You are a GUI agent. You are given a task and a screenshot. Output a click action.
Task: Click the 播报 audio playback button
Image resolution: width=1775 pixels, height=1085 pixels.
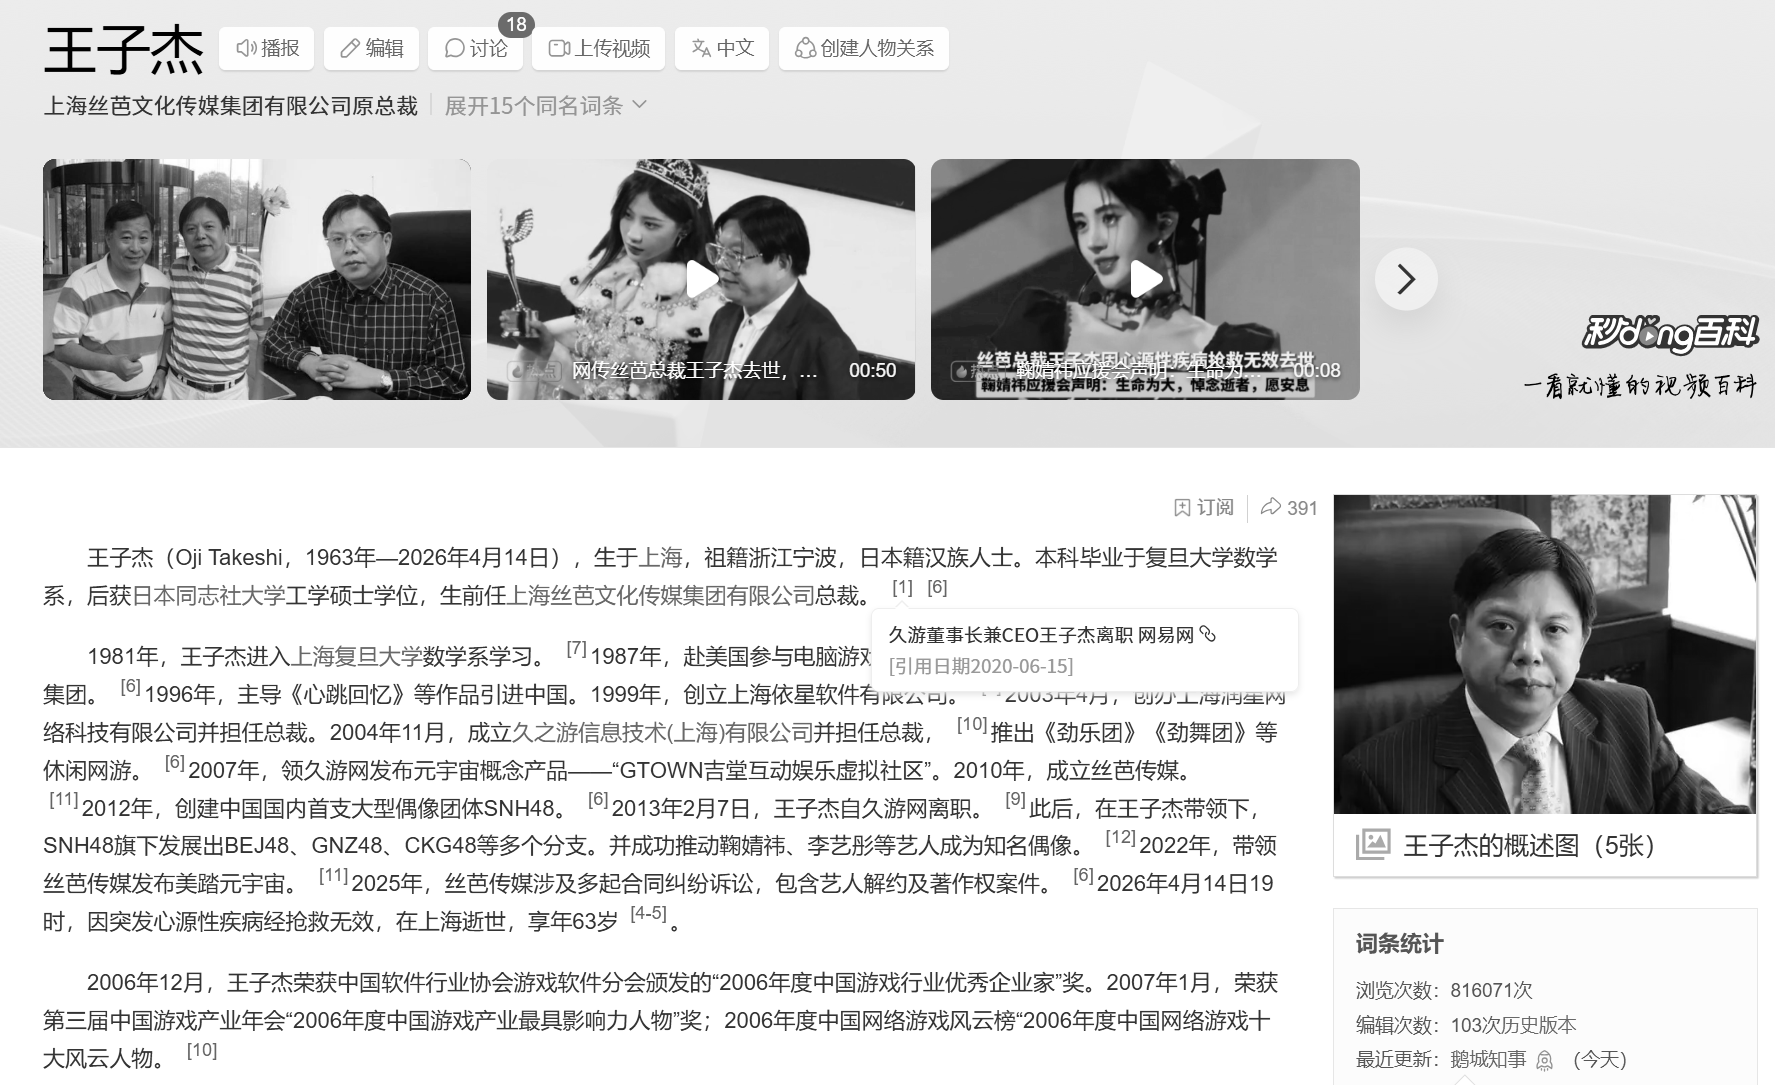[267, 48]
